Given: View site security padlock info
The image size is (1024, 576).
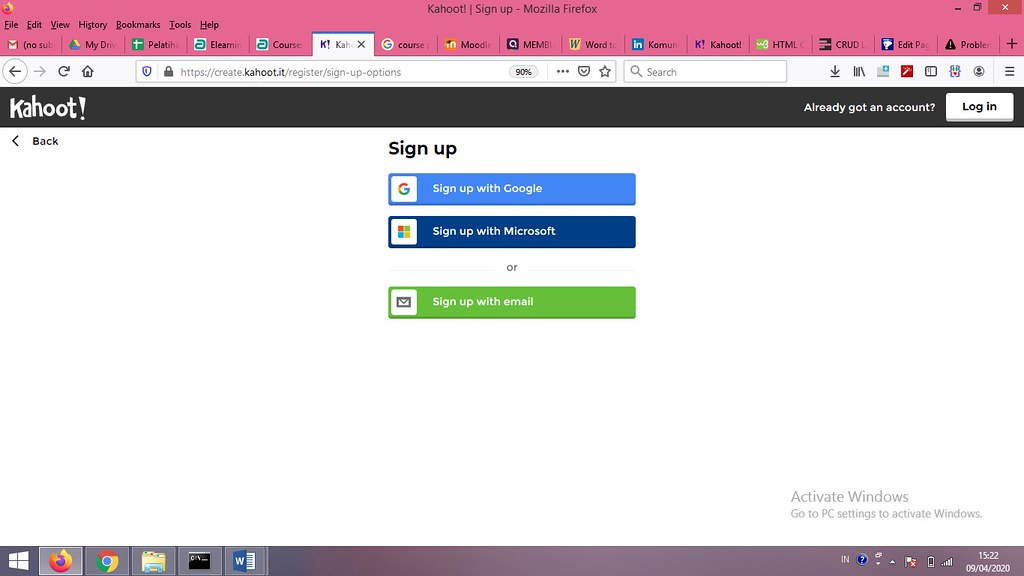Looking at the screenshot, I should (168, 72).
